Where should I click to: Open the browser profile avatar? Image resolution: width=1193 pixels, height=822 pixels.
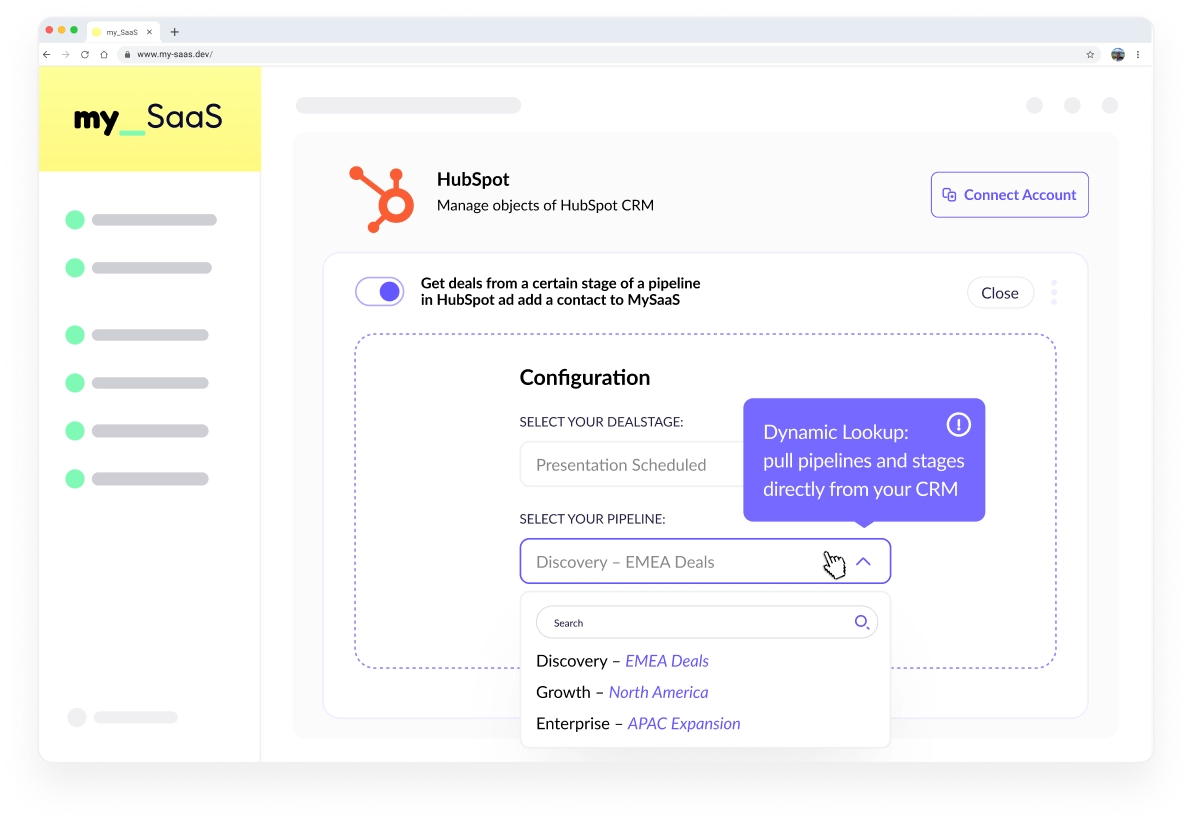click(x=1117, y=54)
